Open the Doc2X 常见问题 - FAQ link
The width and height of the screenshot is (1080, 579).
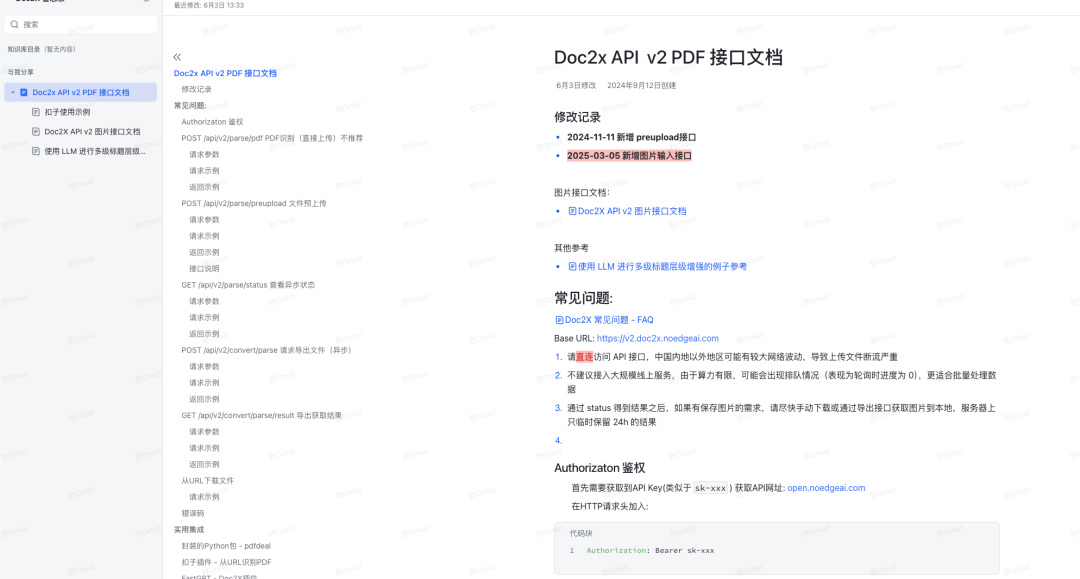click(604, 320)
